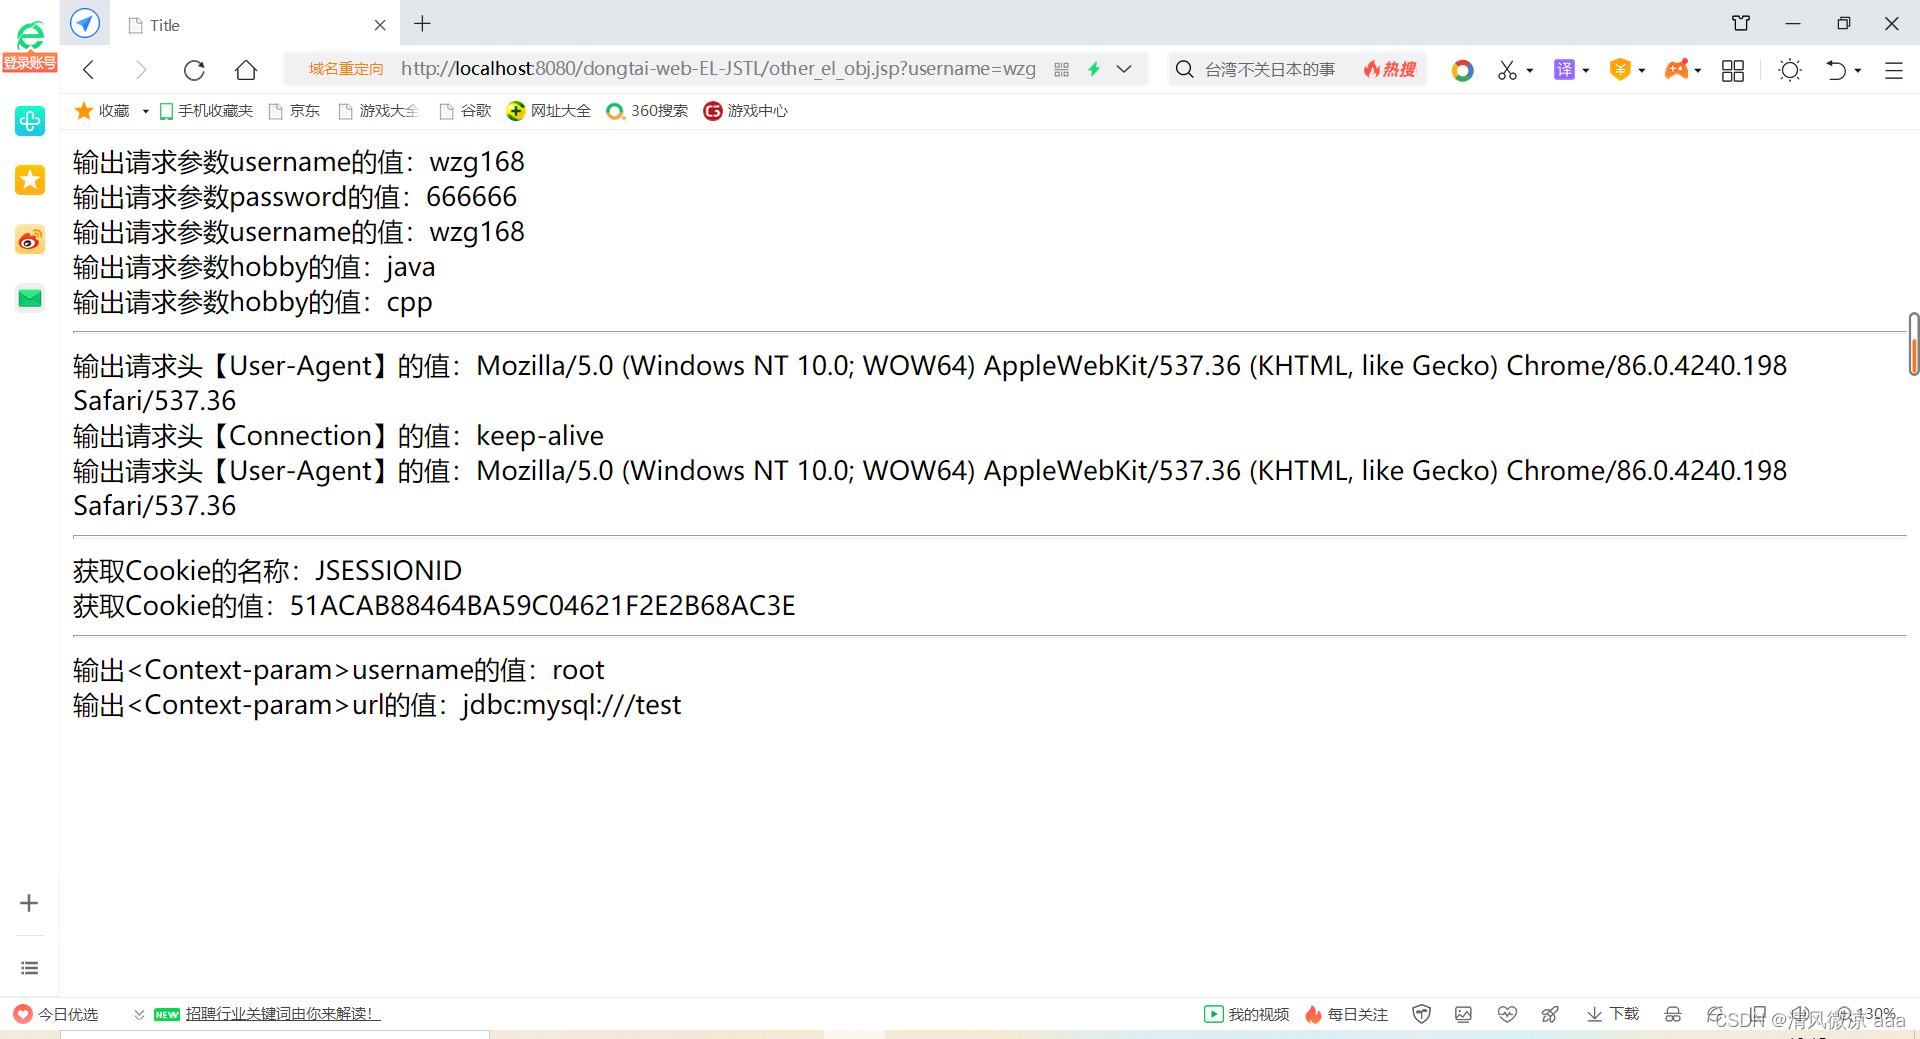Expand the translate tool dropdown arrow
1920x1039 pixels.
coord(1586,70)
